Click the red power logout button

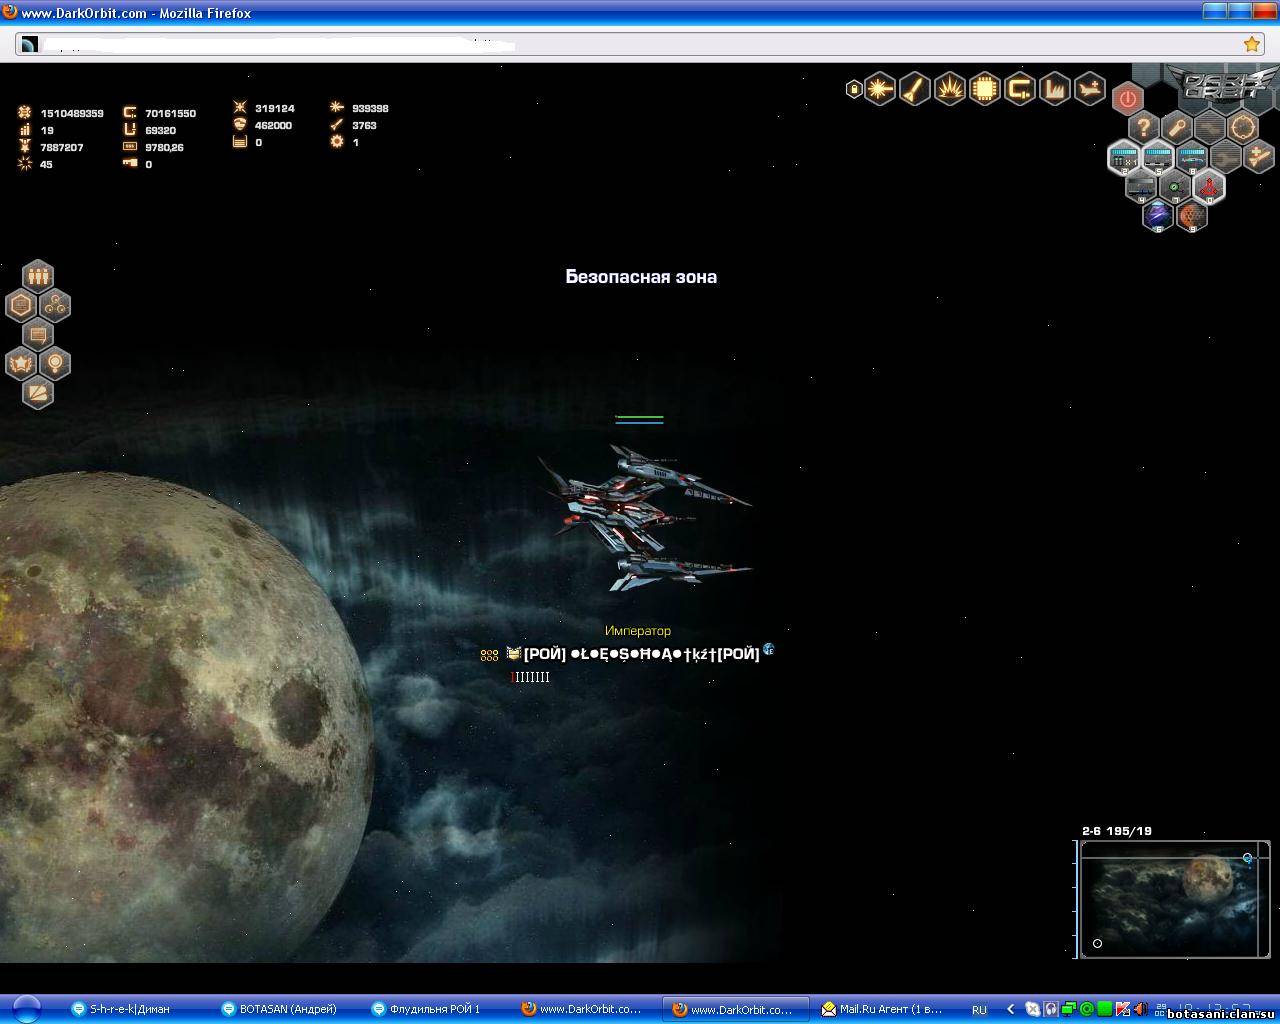(1127, 99)
